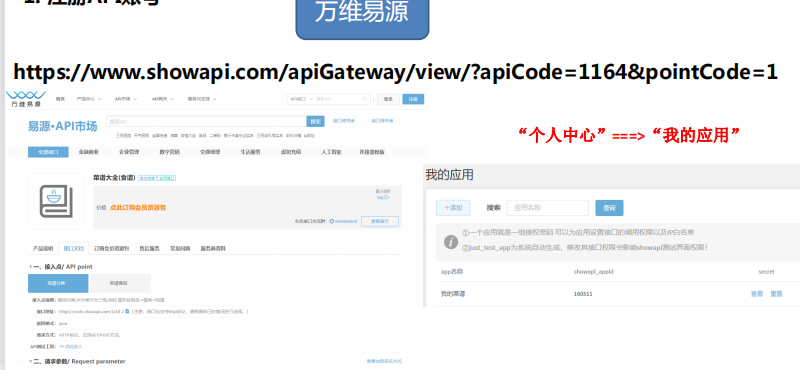Switch to the 常见问题 tab
Viewport: 800px width, 370px height.
tap(180, 249)
